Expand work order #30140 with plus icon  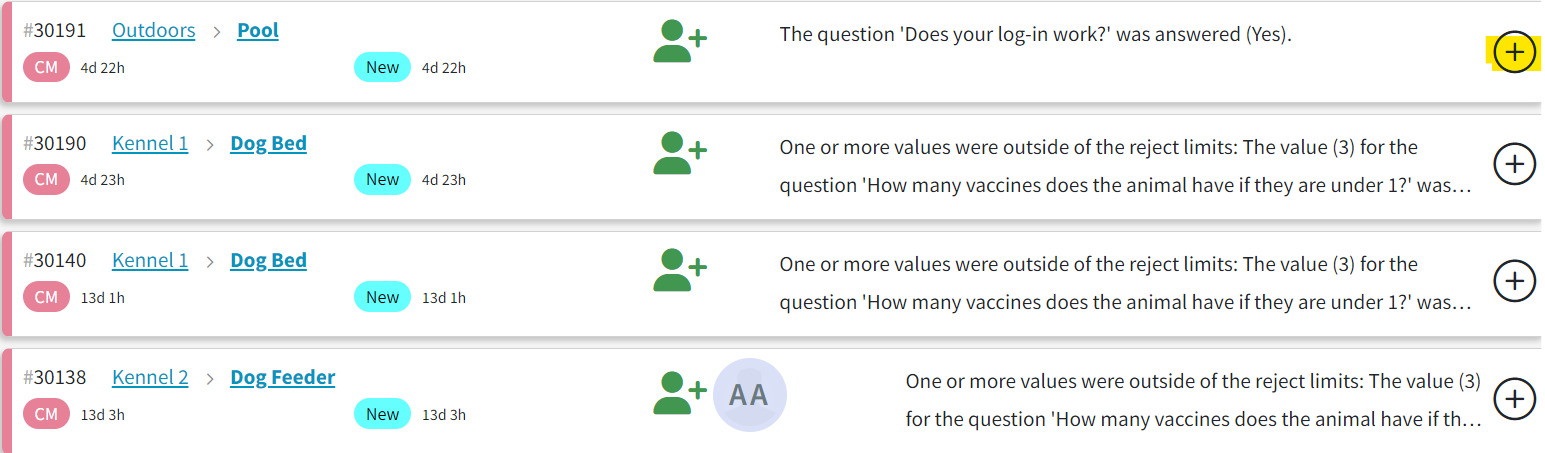1514,280
